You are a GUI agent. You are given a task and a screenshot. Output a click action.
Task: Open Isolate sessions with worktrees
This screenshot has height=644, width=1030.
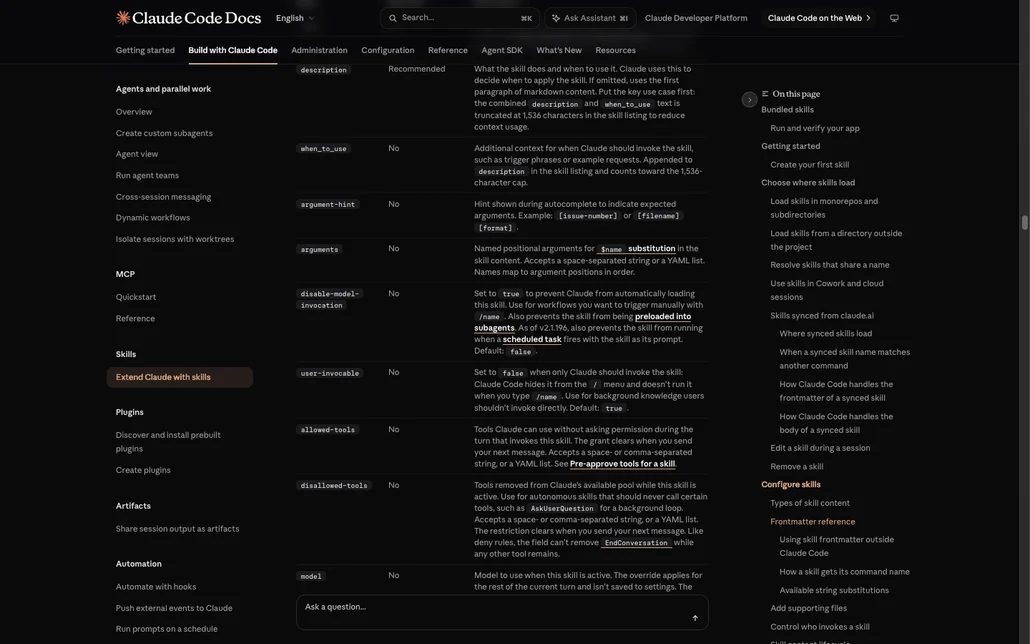tap(175, 239)
